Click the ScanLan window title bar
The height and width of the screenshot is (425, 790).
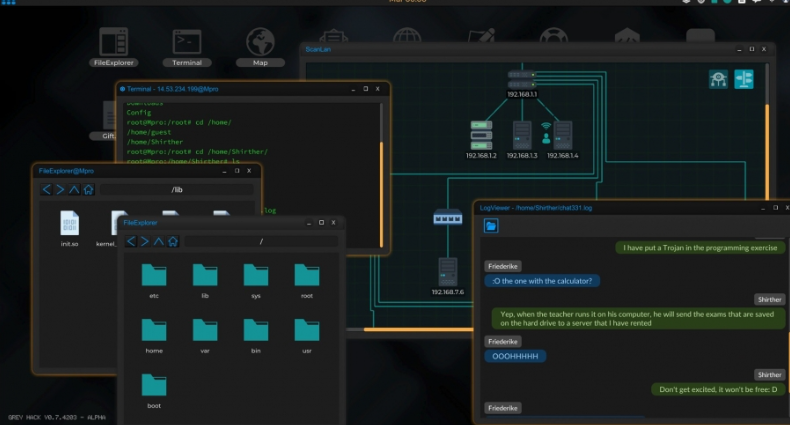click(x=536, y=49)
